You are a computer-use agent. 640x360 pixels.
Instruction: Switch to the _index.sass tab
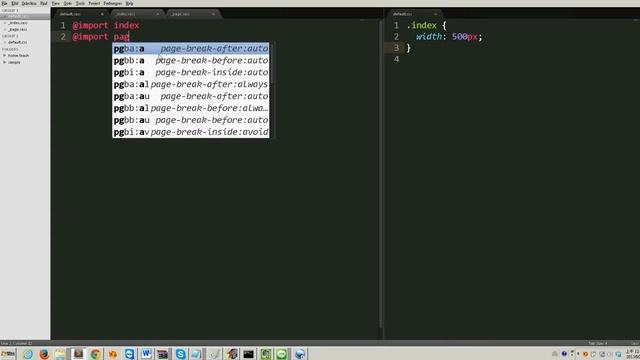(136, 14)
